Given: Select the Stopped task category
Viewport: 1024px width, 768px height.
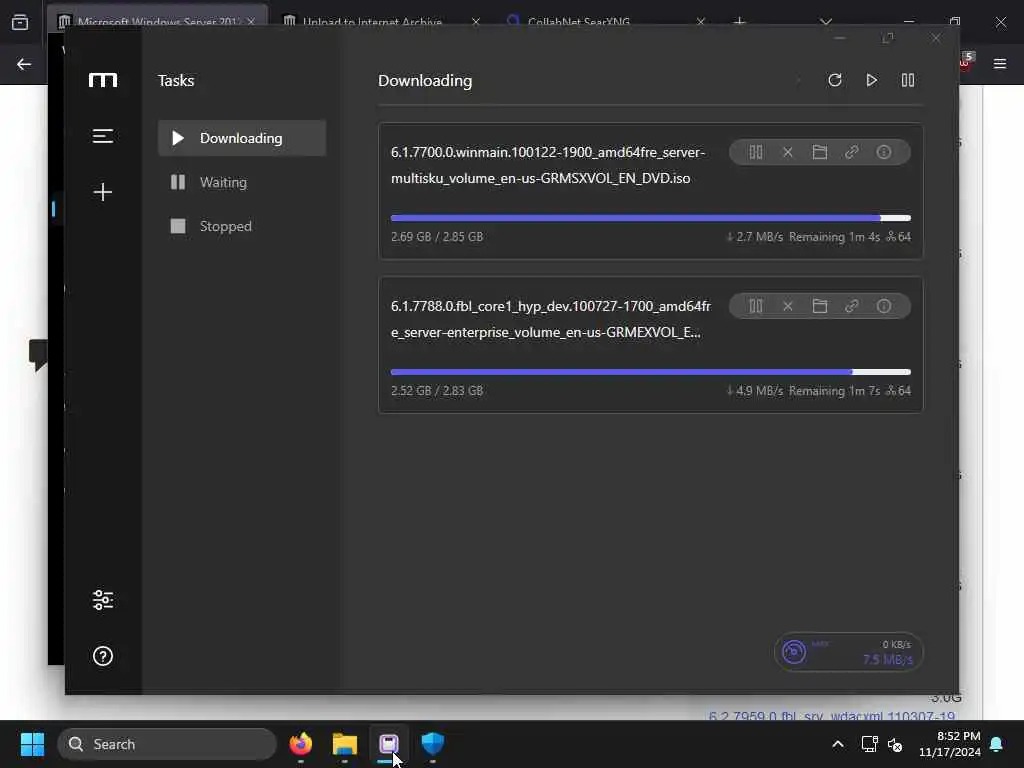Looking at the screenshot, I should (242, 226).
